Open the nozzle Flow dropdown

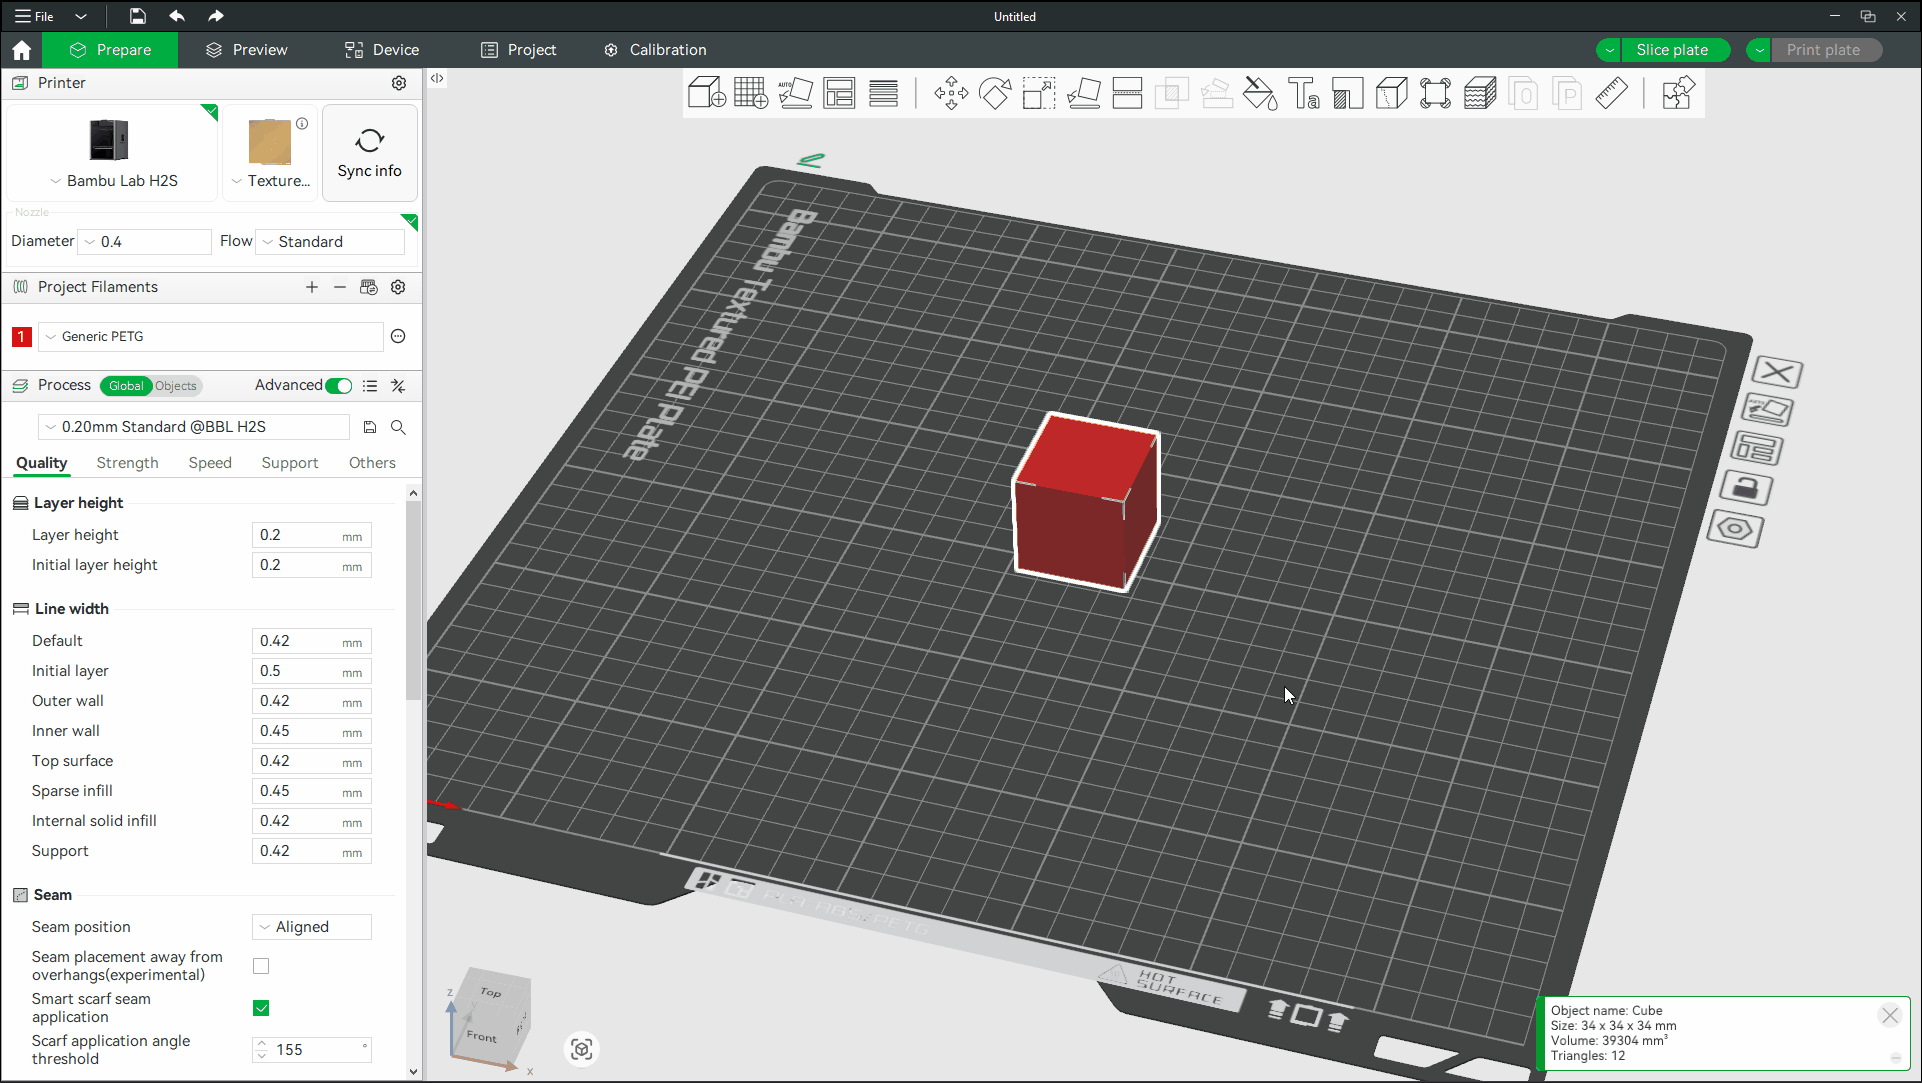331,242
